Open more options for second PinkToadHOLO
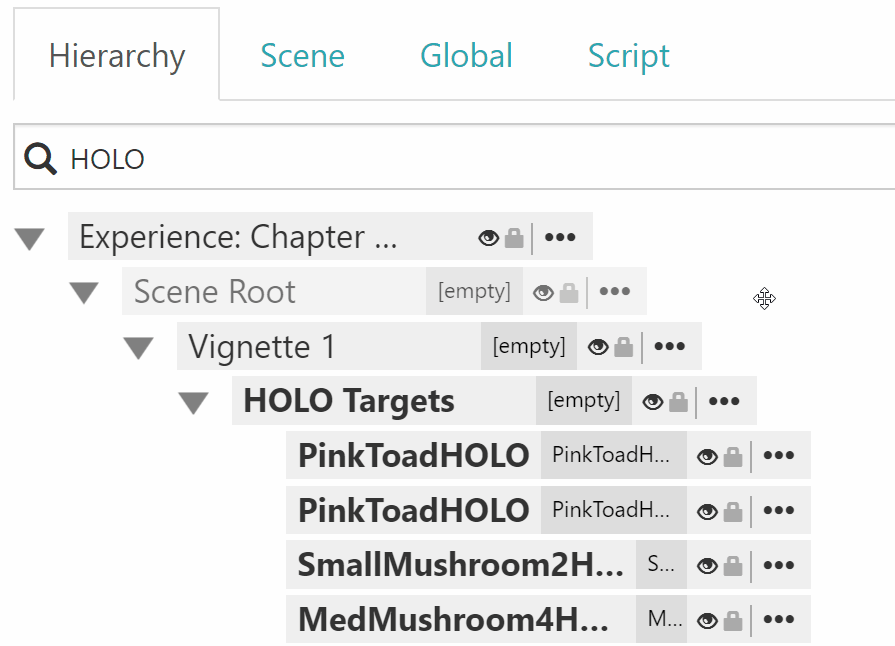The height and width of the screenshot is (646, 895). [779, 510]
